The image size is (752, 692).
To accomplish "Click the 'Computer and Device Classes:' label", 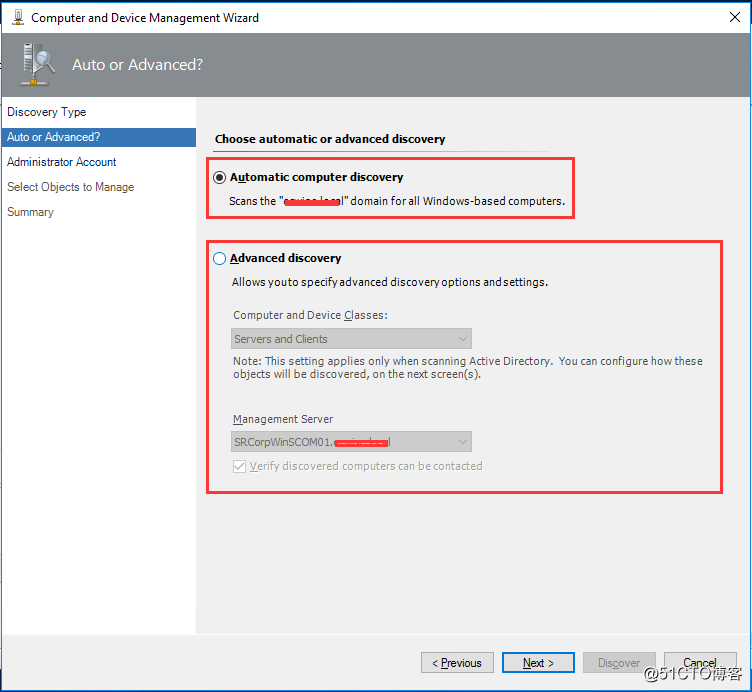I will (x=310, y=315).
